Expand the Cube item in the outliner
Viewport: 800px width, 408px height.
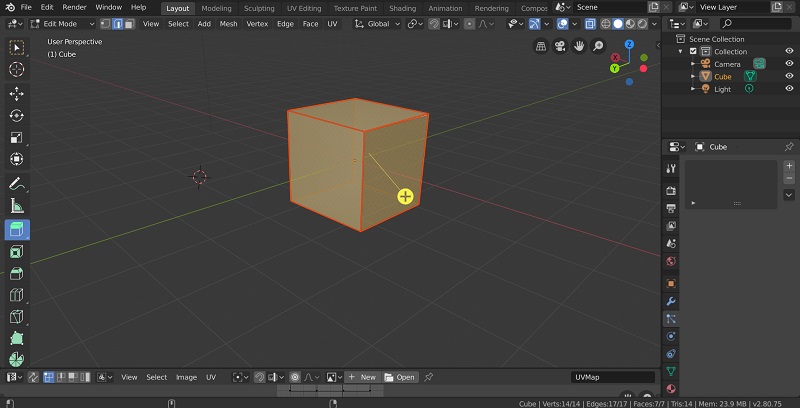(x=692, y=77)
